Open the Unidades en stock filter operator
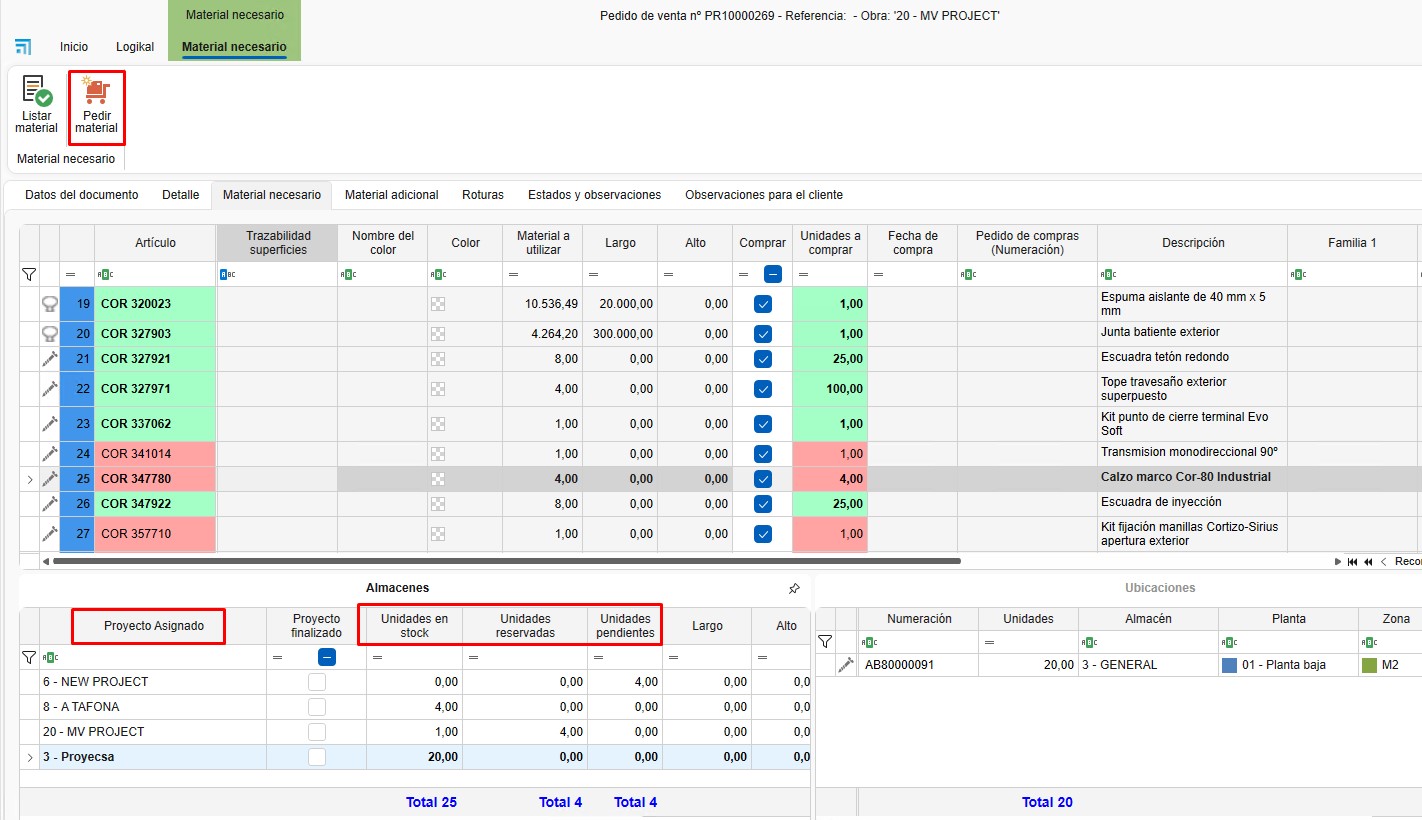Screen dimensions: 1422x820 tap(376, 657)
